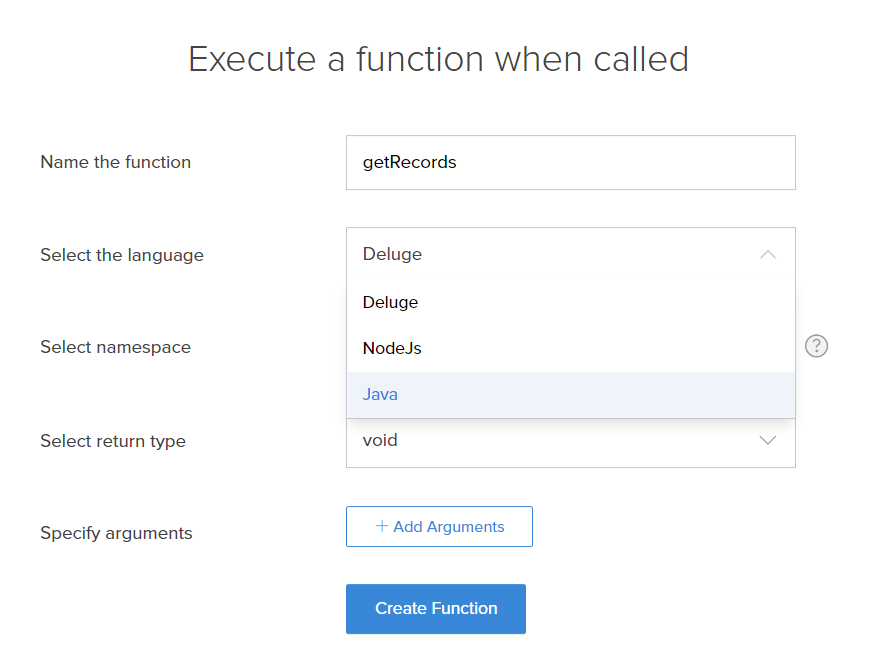Click the getRecords text in name field
The image size is (875, 655).
point(410,162)
